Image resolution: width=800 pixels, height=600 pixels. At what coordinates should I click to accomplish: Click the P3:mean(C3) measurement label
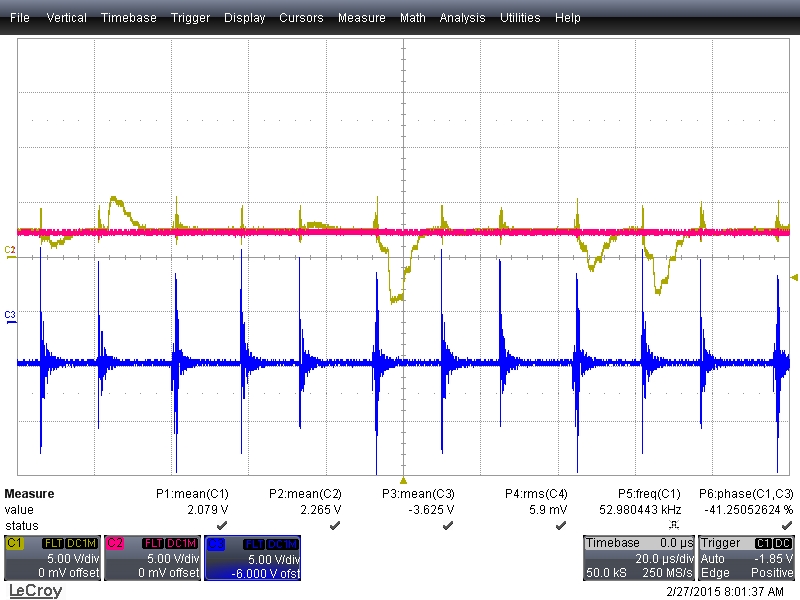pos(418,494)
